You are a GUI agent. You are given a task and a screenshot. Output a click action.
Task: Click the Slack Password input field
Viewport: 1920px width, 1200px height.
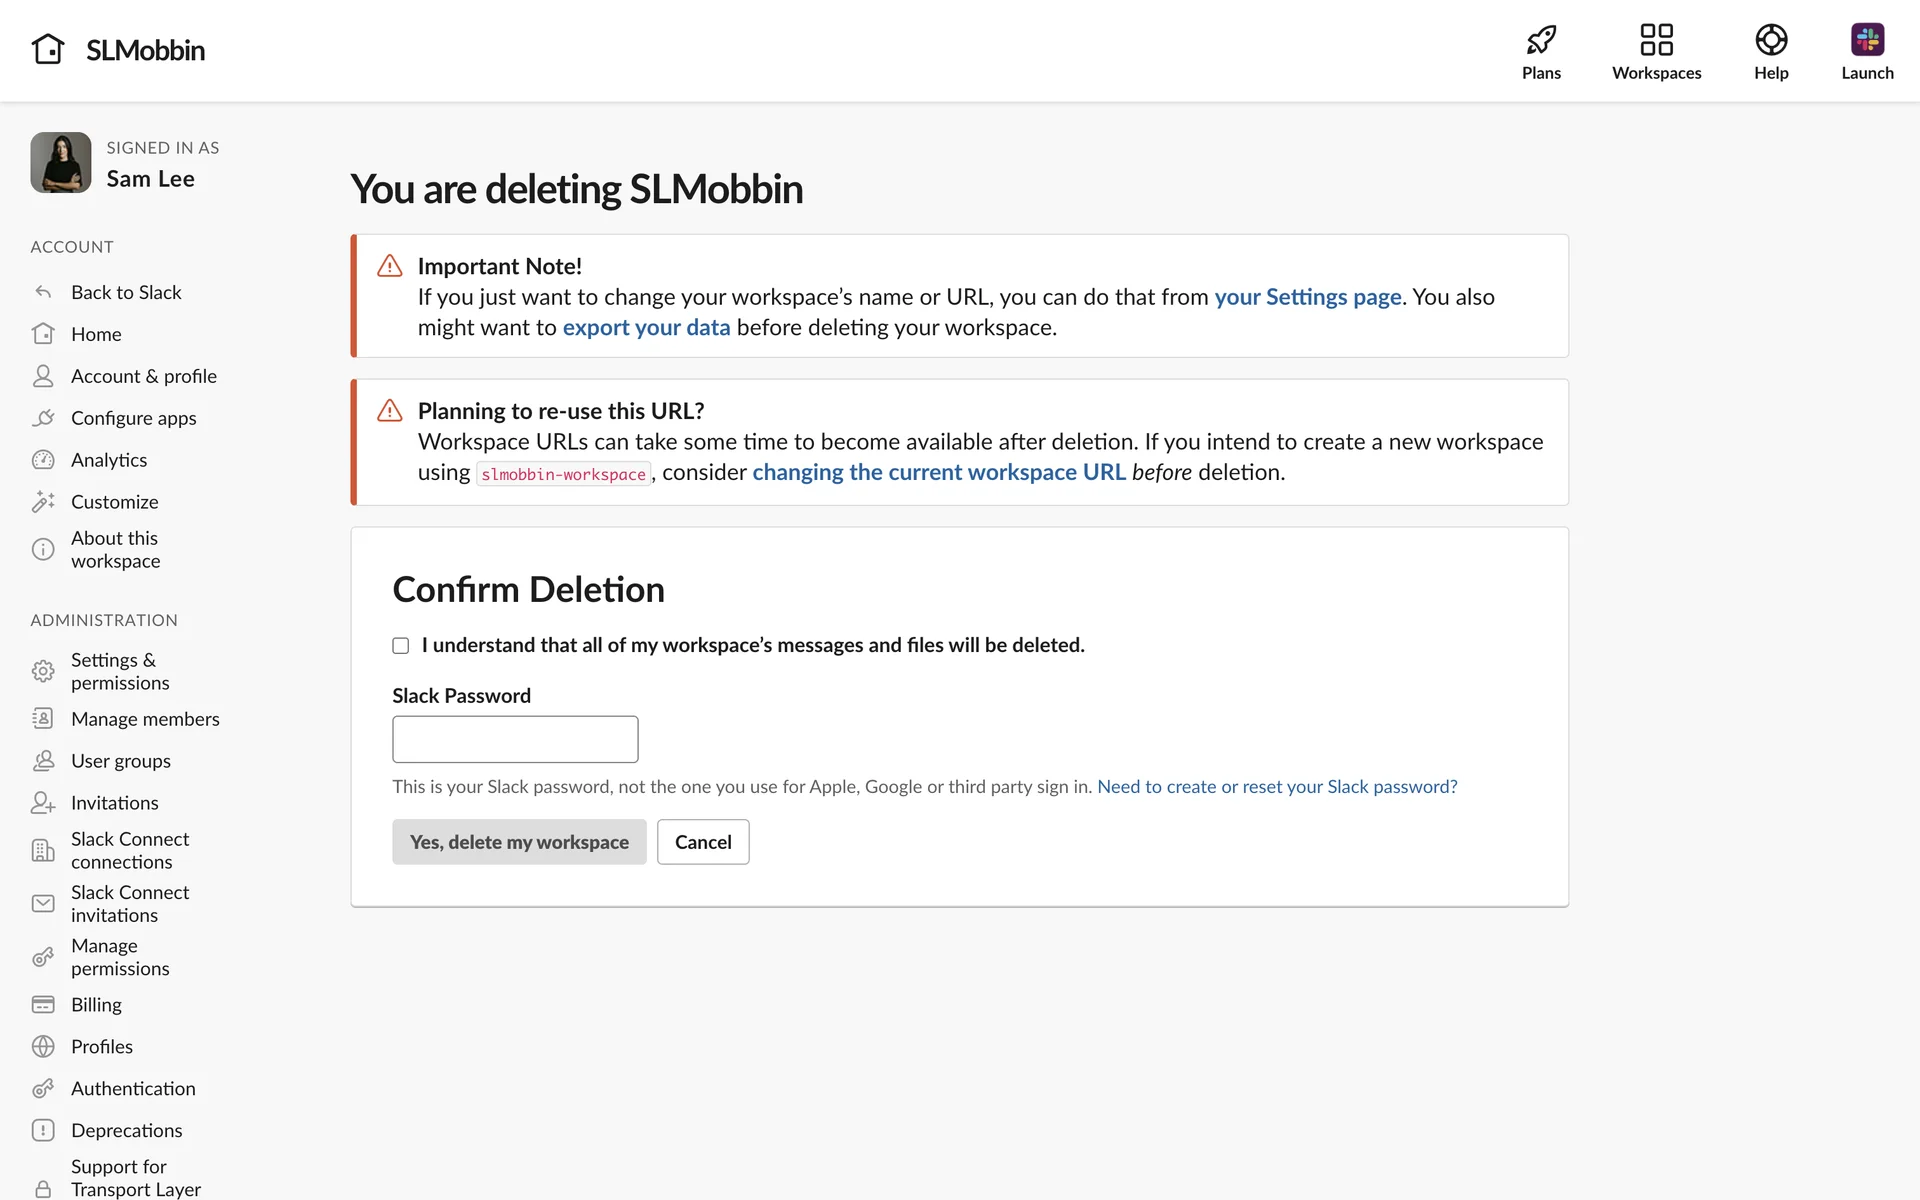[515, 739]
